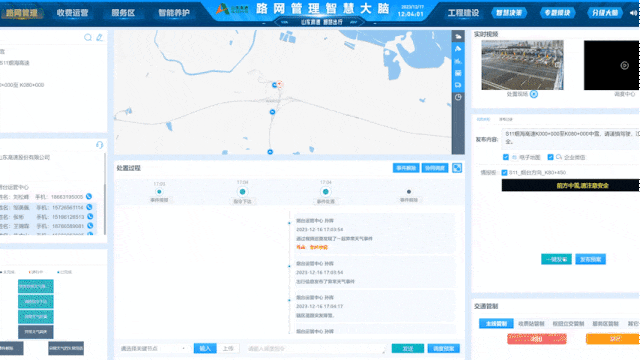Uncheck the 企业微信 checkbox
The width and height of the screenshot is (640, 360).
coord(550,157)
